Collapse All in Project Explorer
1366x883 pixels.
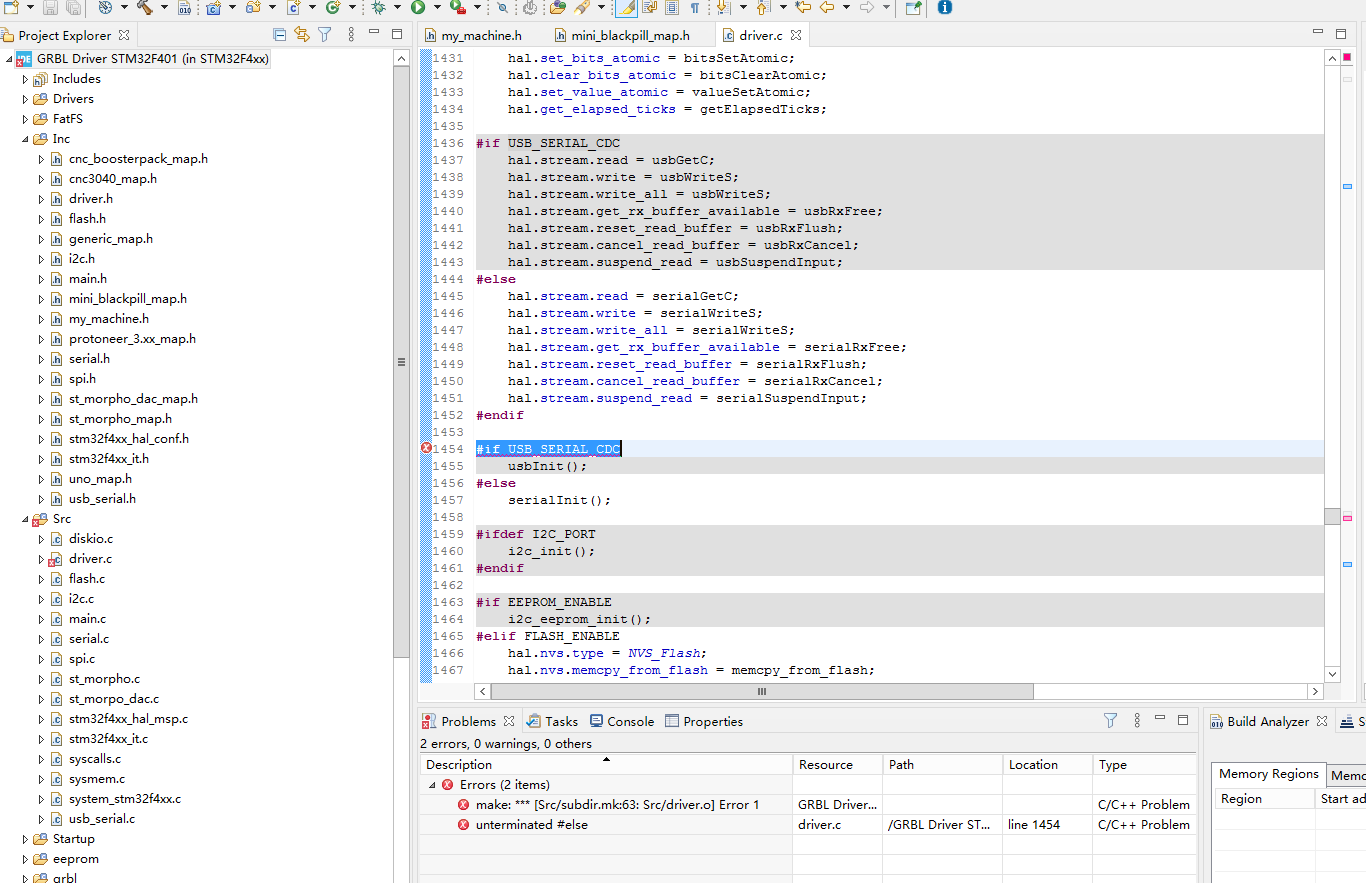pos(280,35)
